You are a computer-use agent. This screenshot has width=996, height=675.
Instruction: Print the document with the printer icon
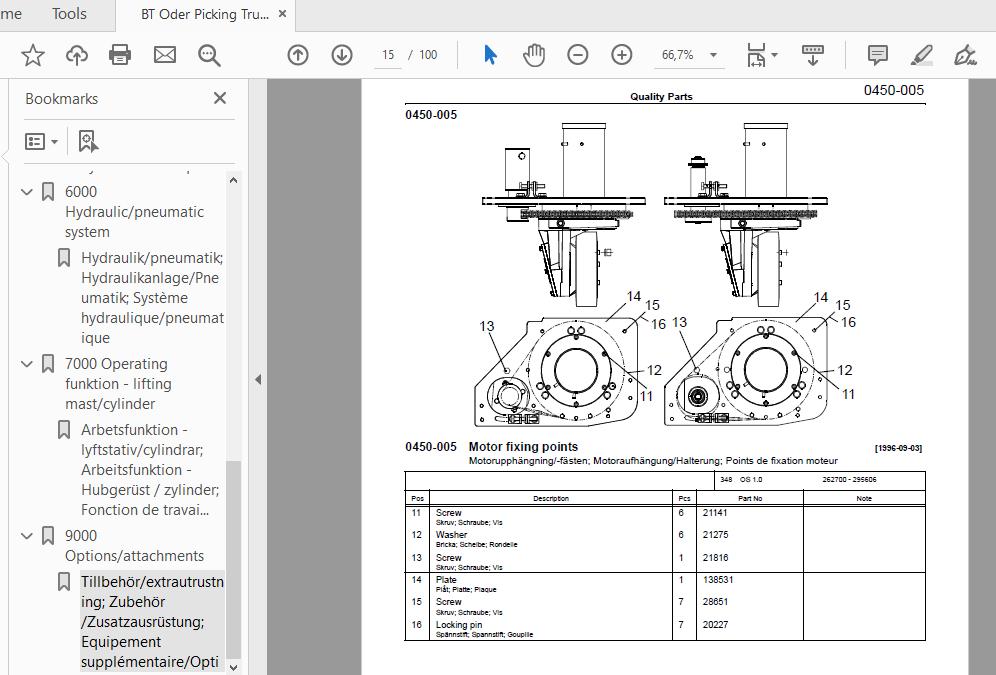tap(120, 55)
